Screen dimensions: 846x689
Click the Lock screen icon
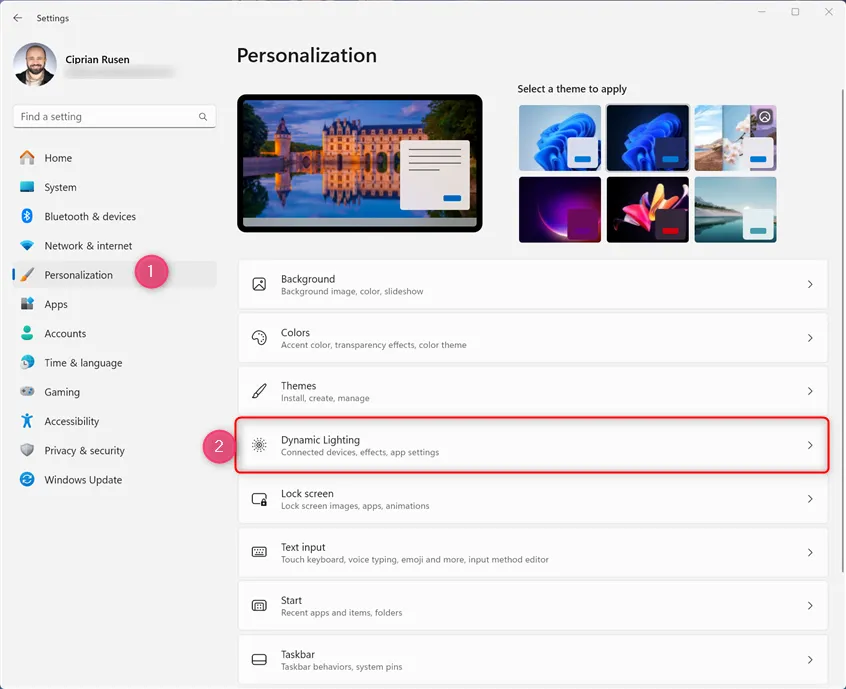point(260,499)
